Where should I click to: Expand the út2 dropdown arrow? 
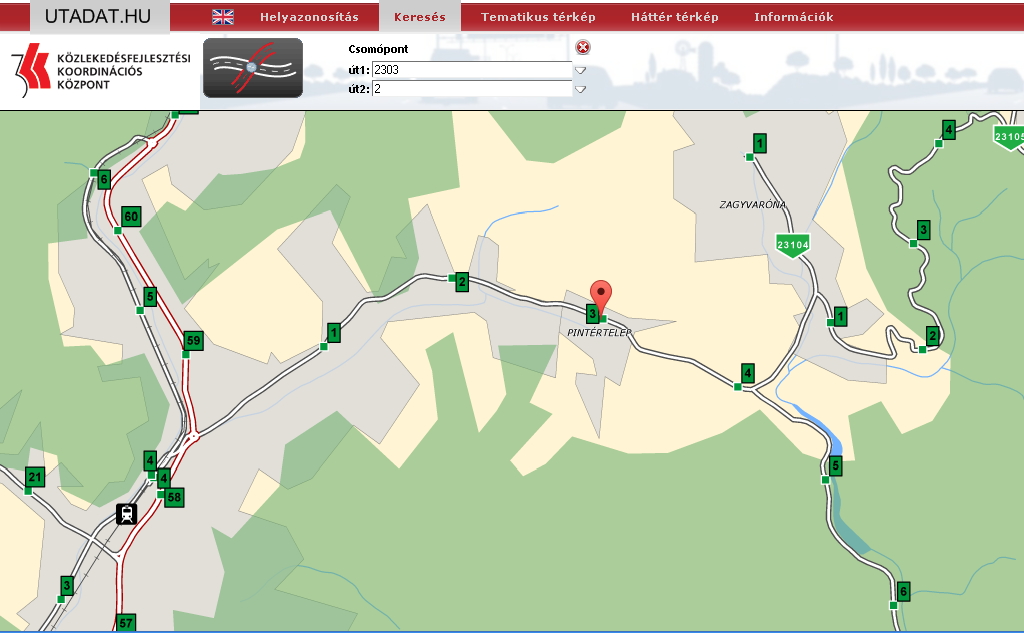click(580, 89)
